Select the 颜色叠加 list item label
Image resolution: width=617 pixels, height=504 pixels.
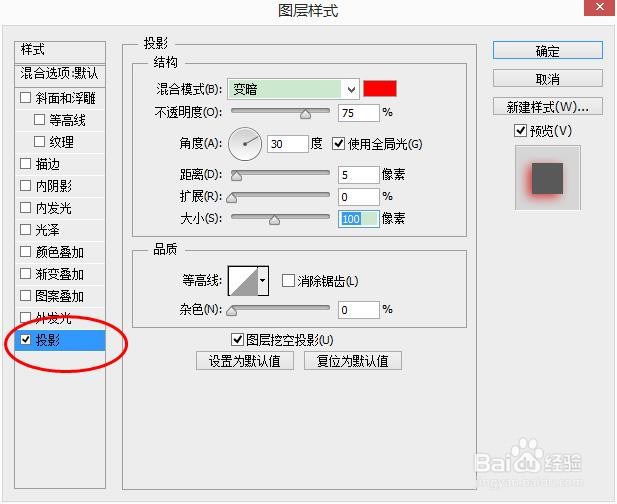tap(60, 252)
